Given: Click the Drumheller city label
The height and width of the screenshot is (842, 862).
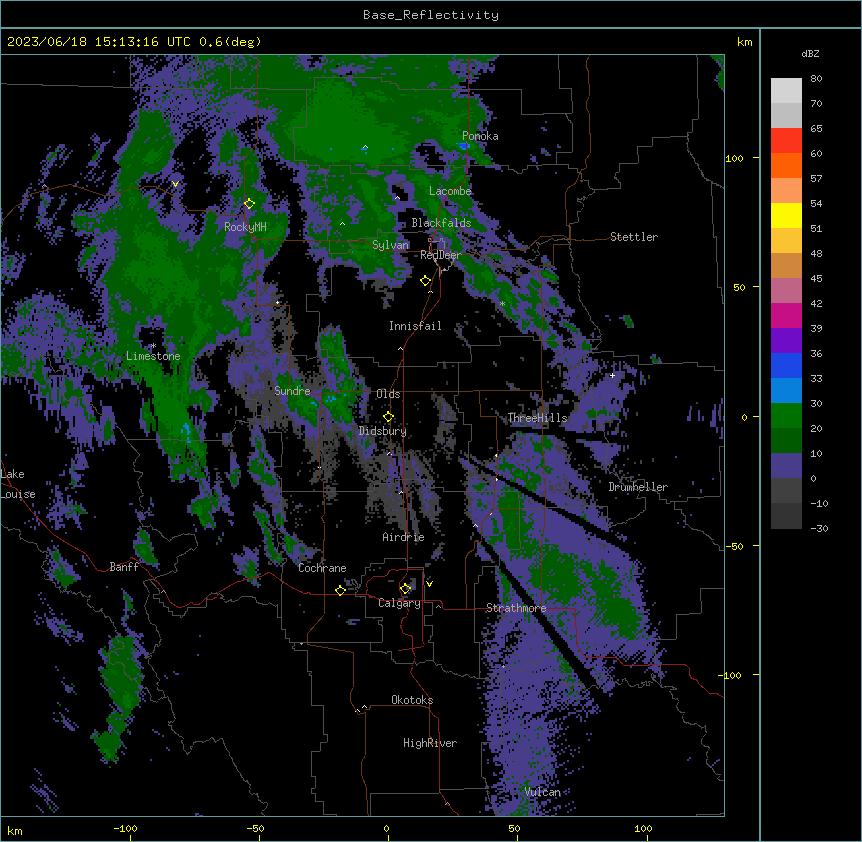Looking at the screenshot, I should [x=638, y=487].
